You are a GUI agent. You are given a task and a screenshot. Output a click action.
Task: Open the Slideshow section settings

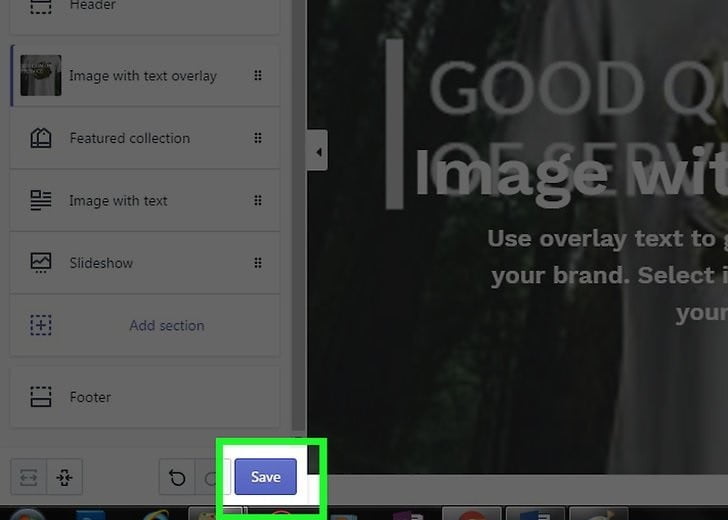click(101, 263)
